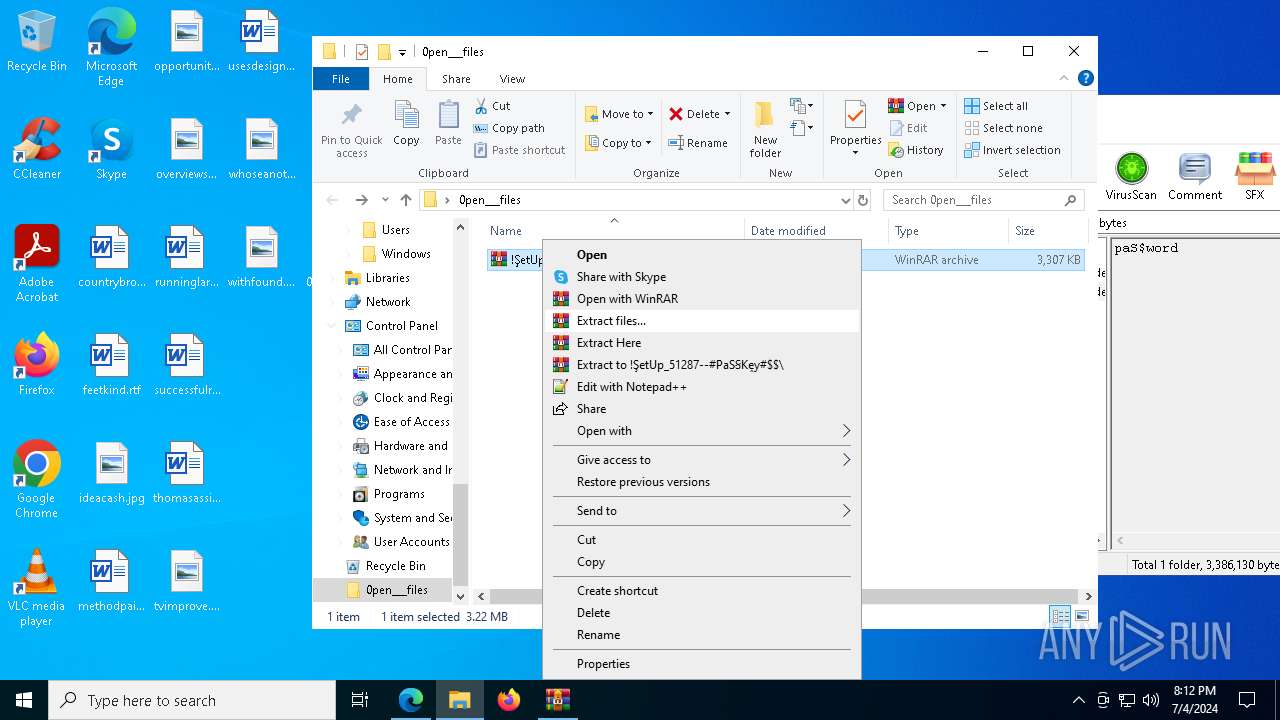Click the New folder icon
The width and height of the screenshot is (1280, 720).
pos(765,128)
